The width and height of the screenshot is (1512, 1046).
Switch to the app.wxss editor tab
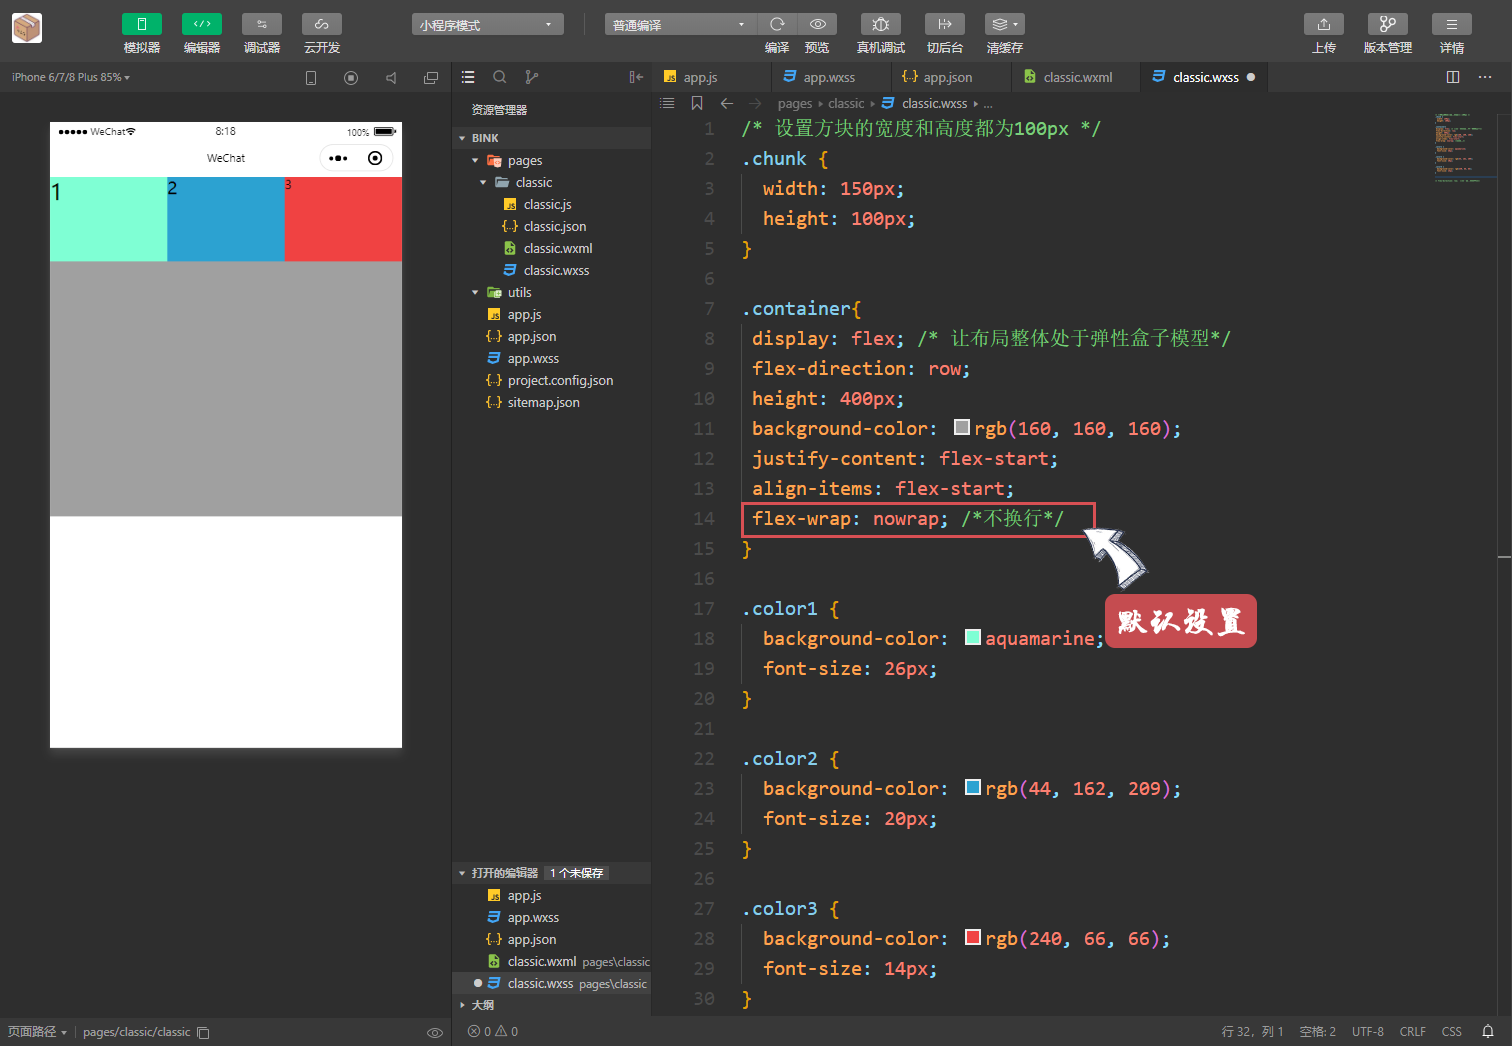point(831,77)
